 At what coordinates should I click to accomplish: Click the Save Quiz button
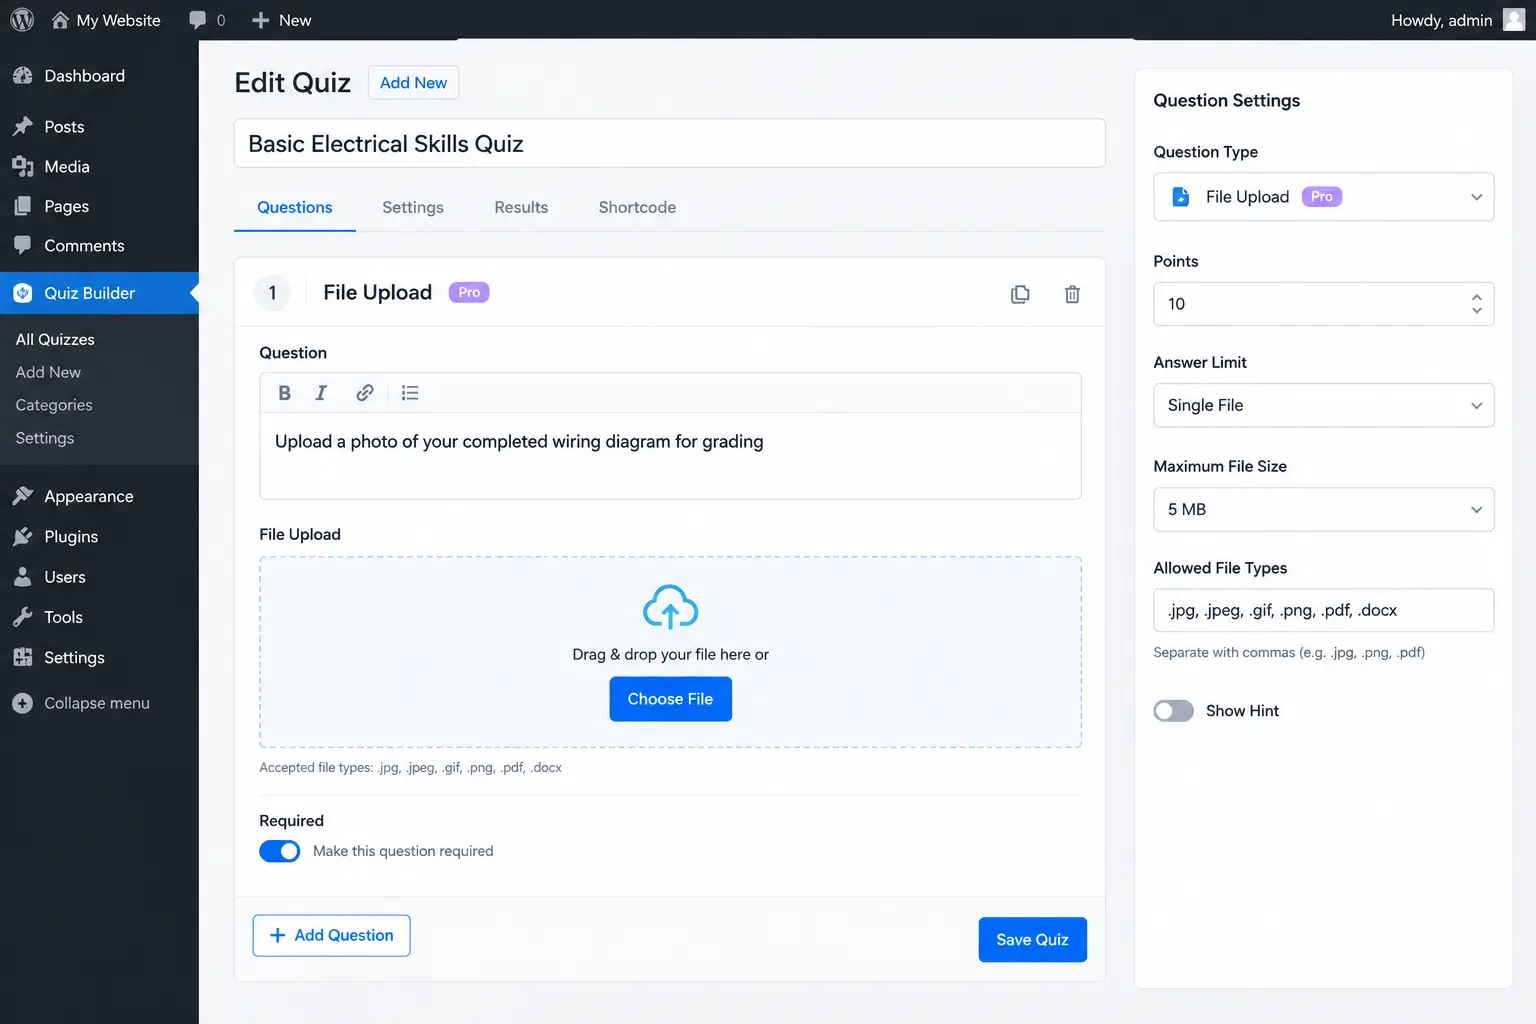click(1032, 940)
